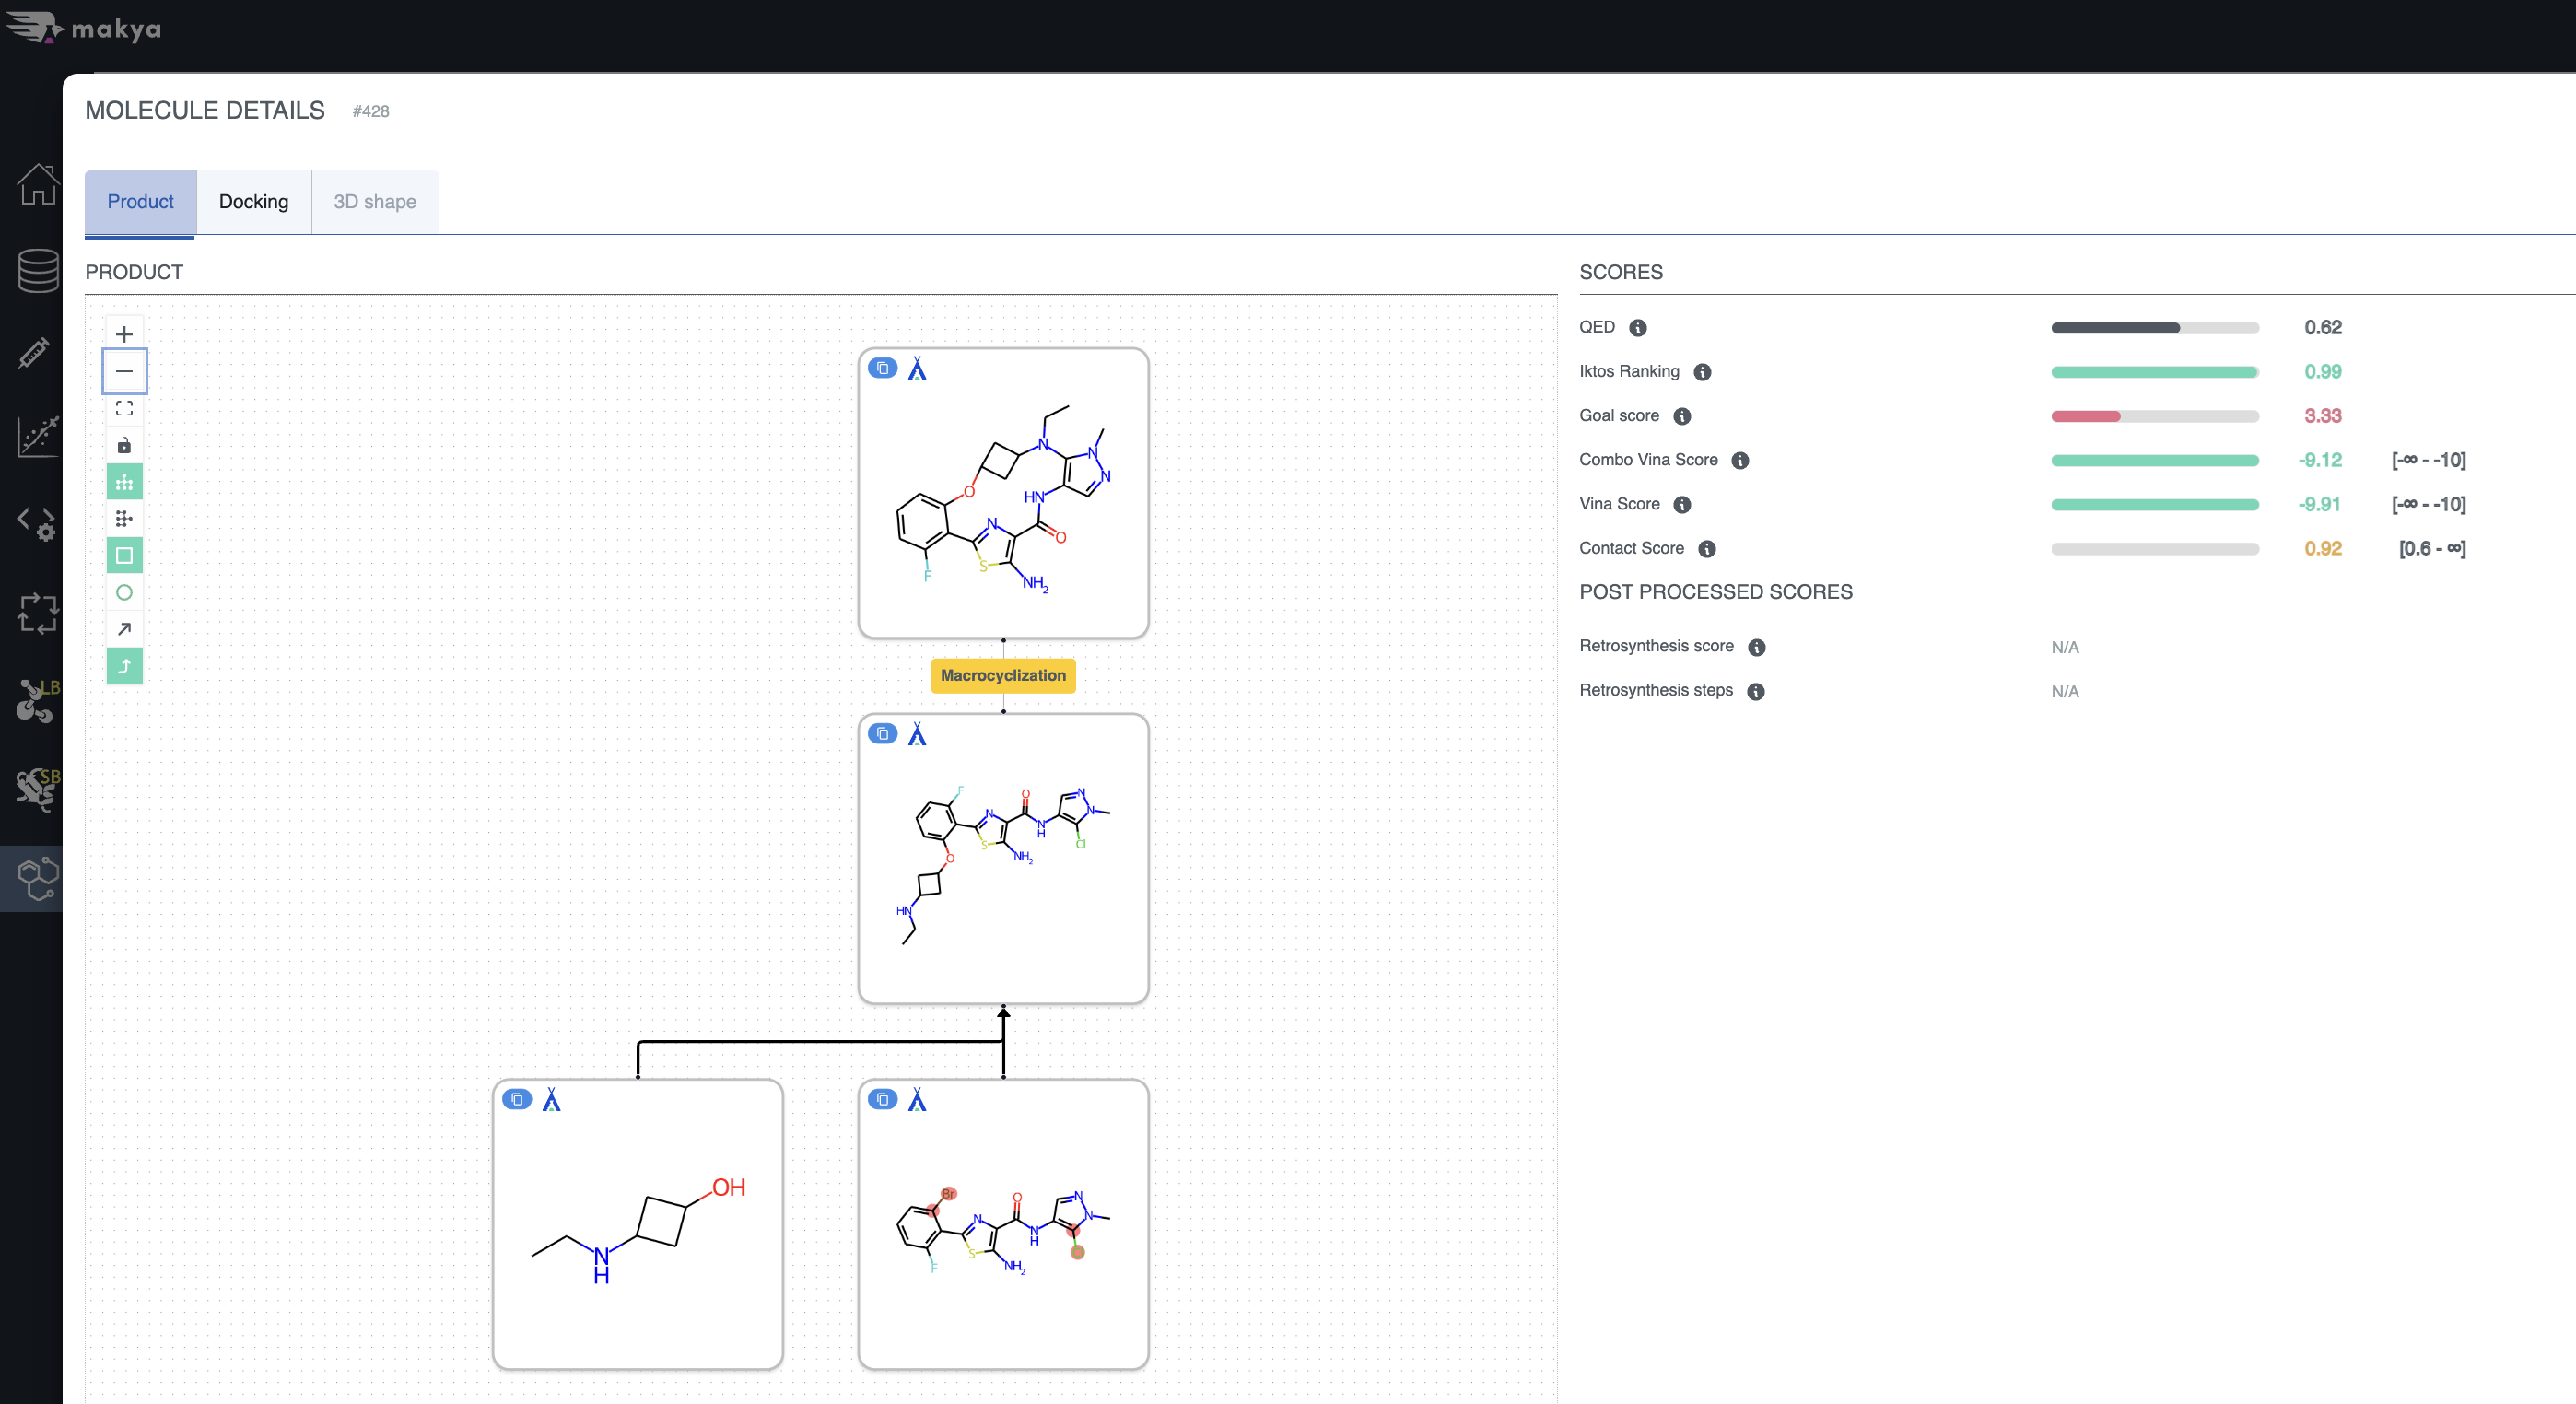This screenshot has height=1404, width=2576.
Task: Select the horizontal tree layout icon
Action: (x=124, y=518)
